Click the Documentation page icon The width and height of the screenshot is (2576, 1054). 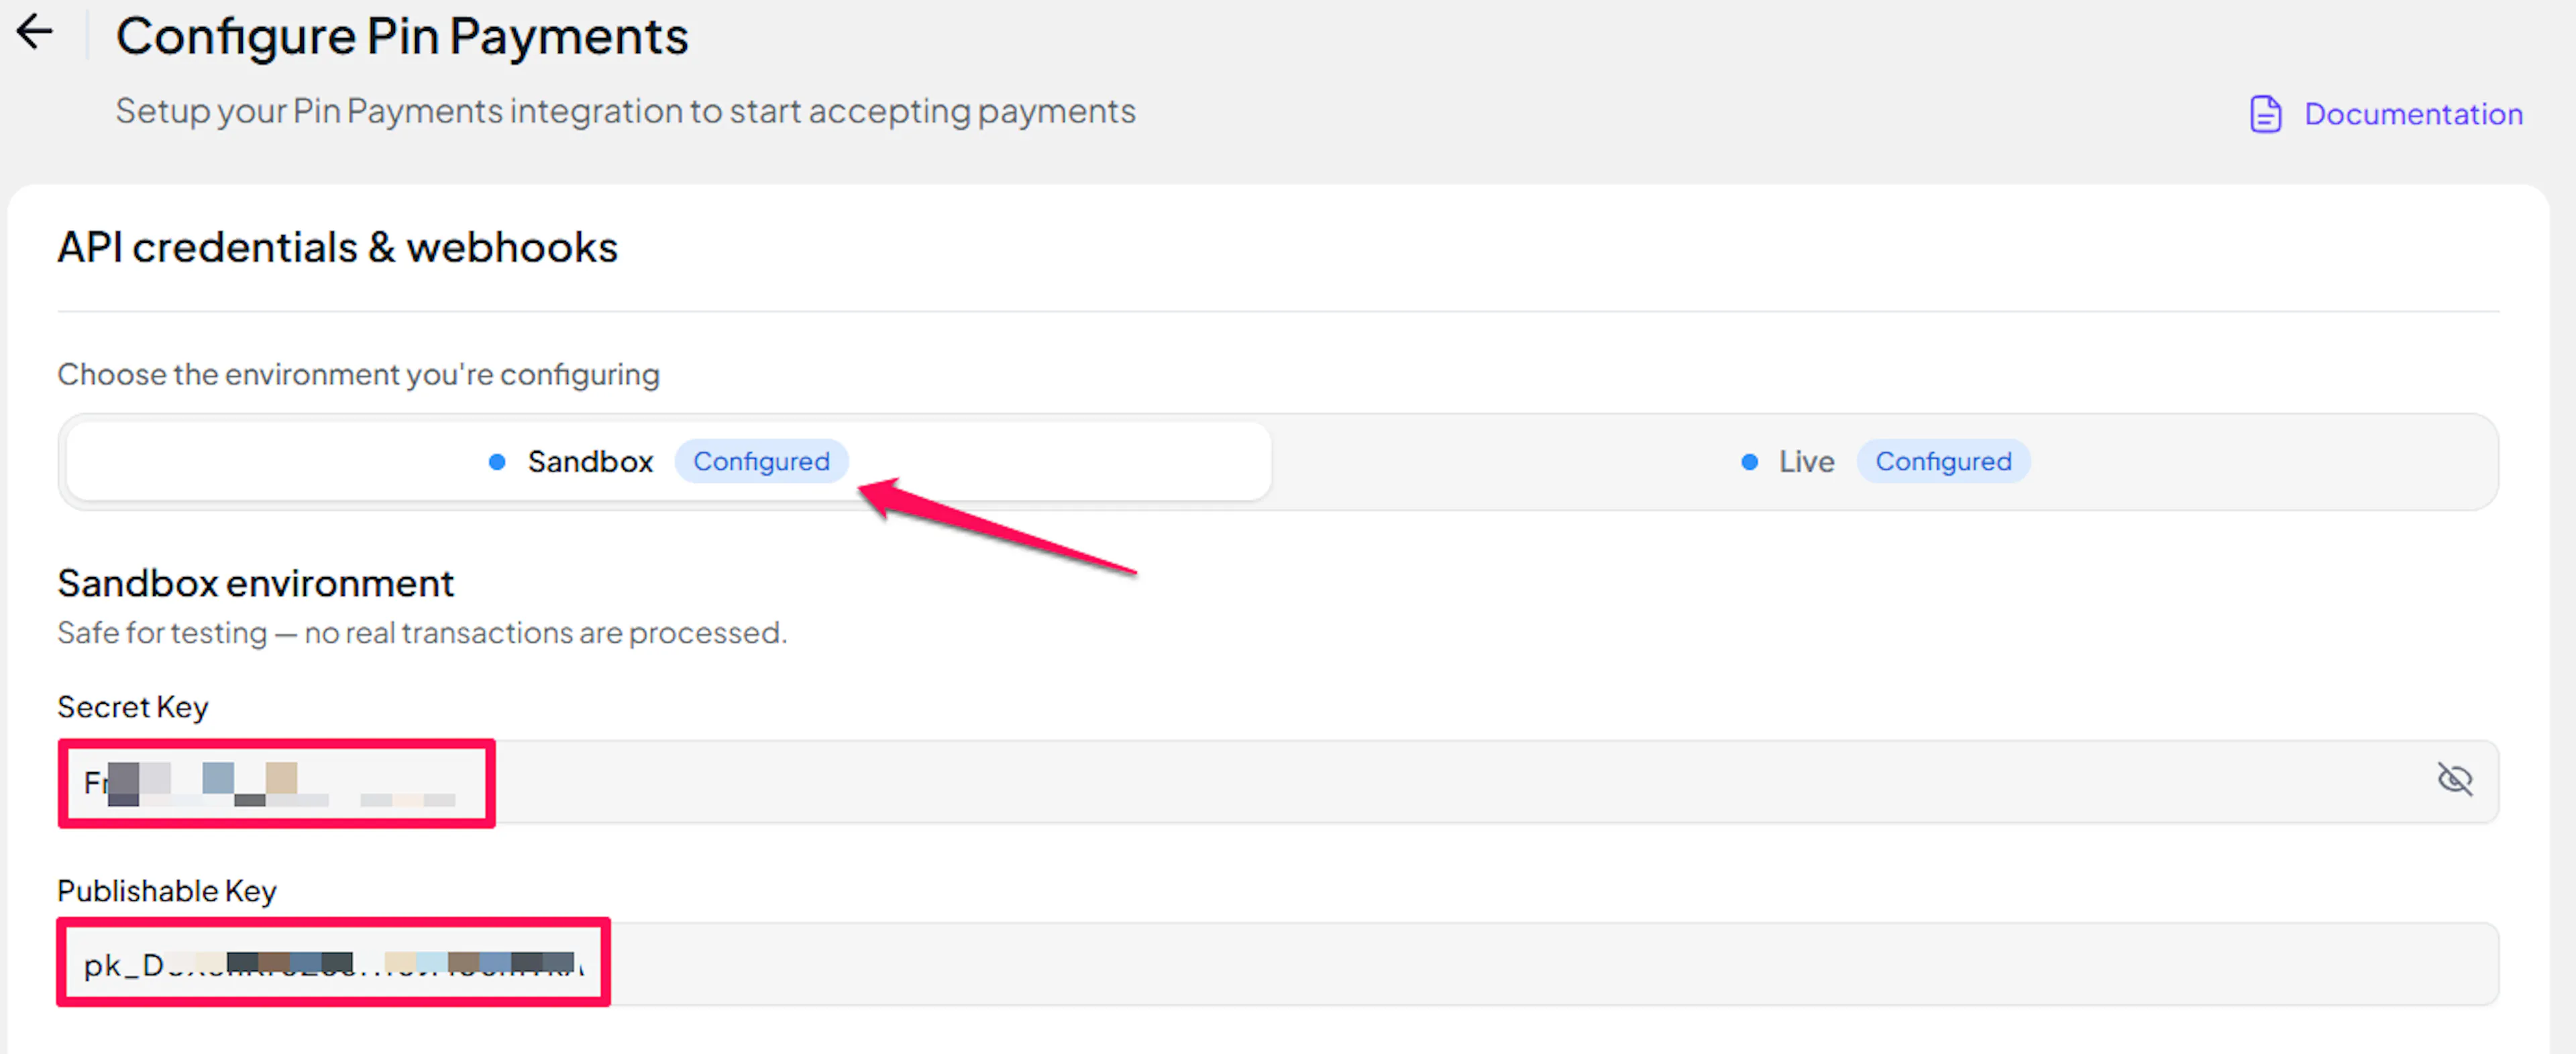2265,114
